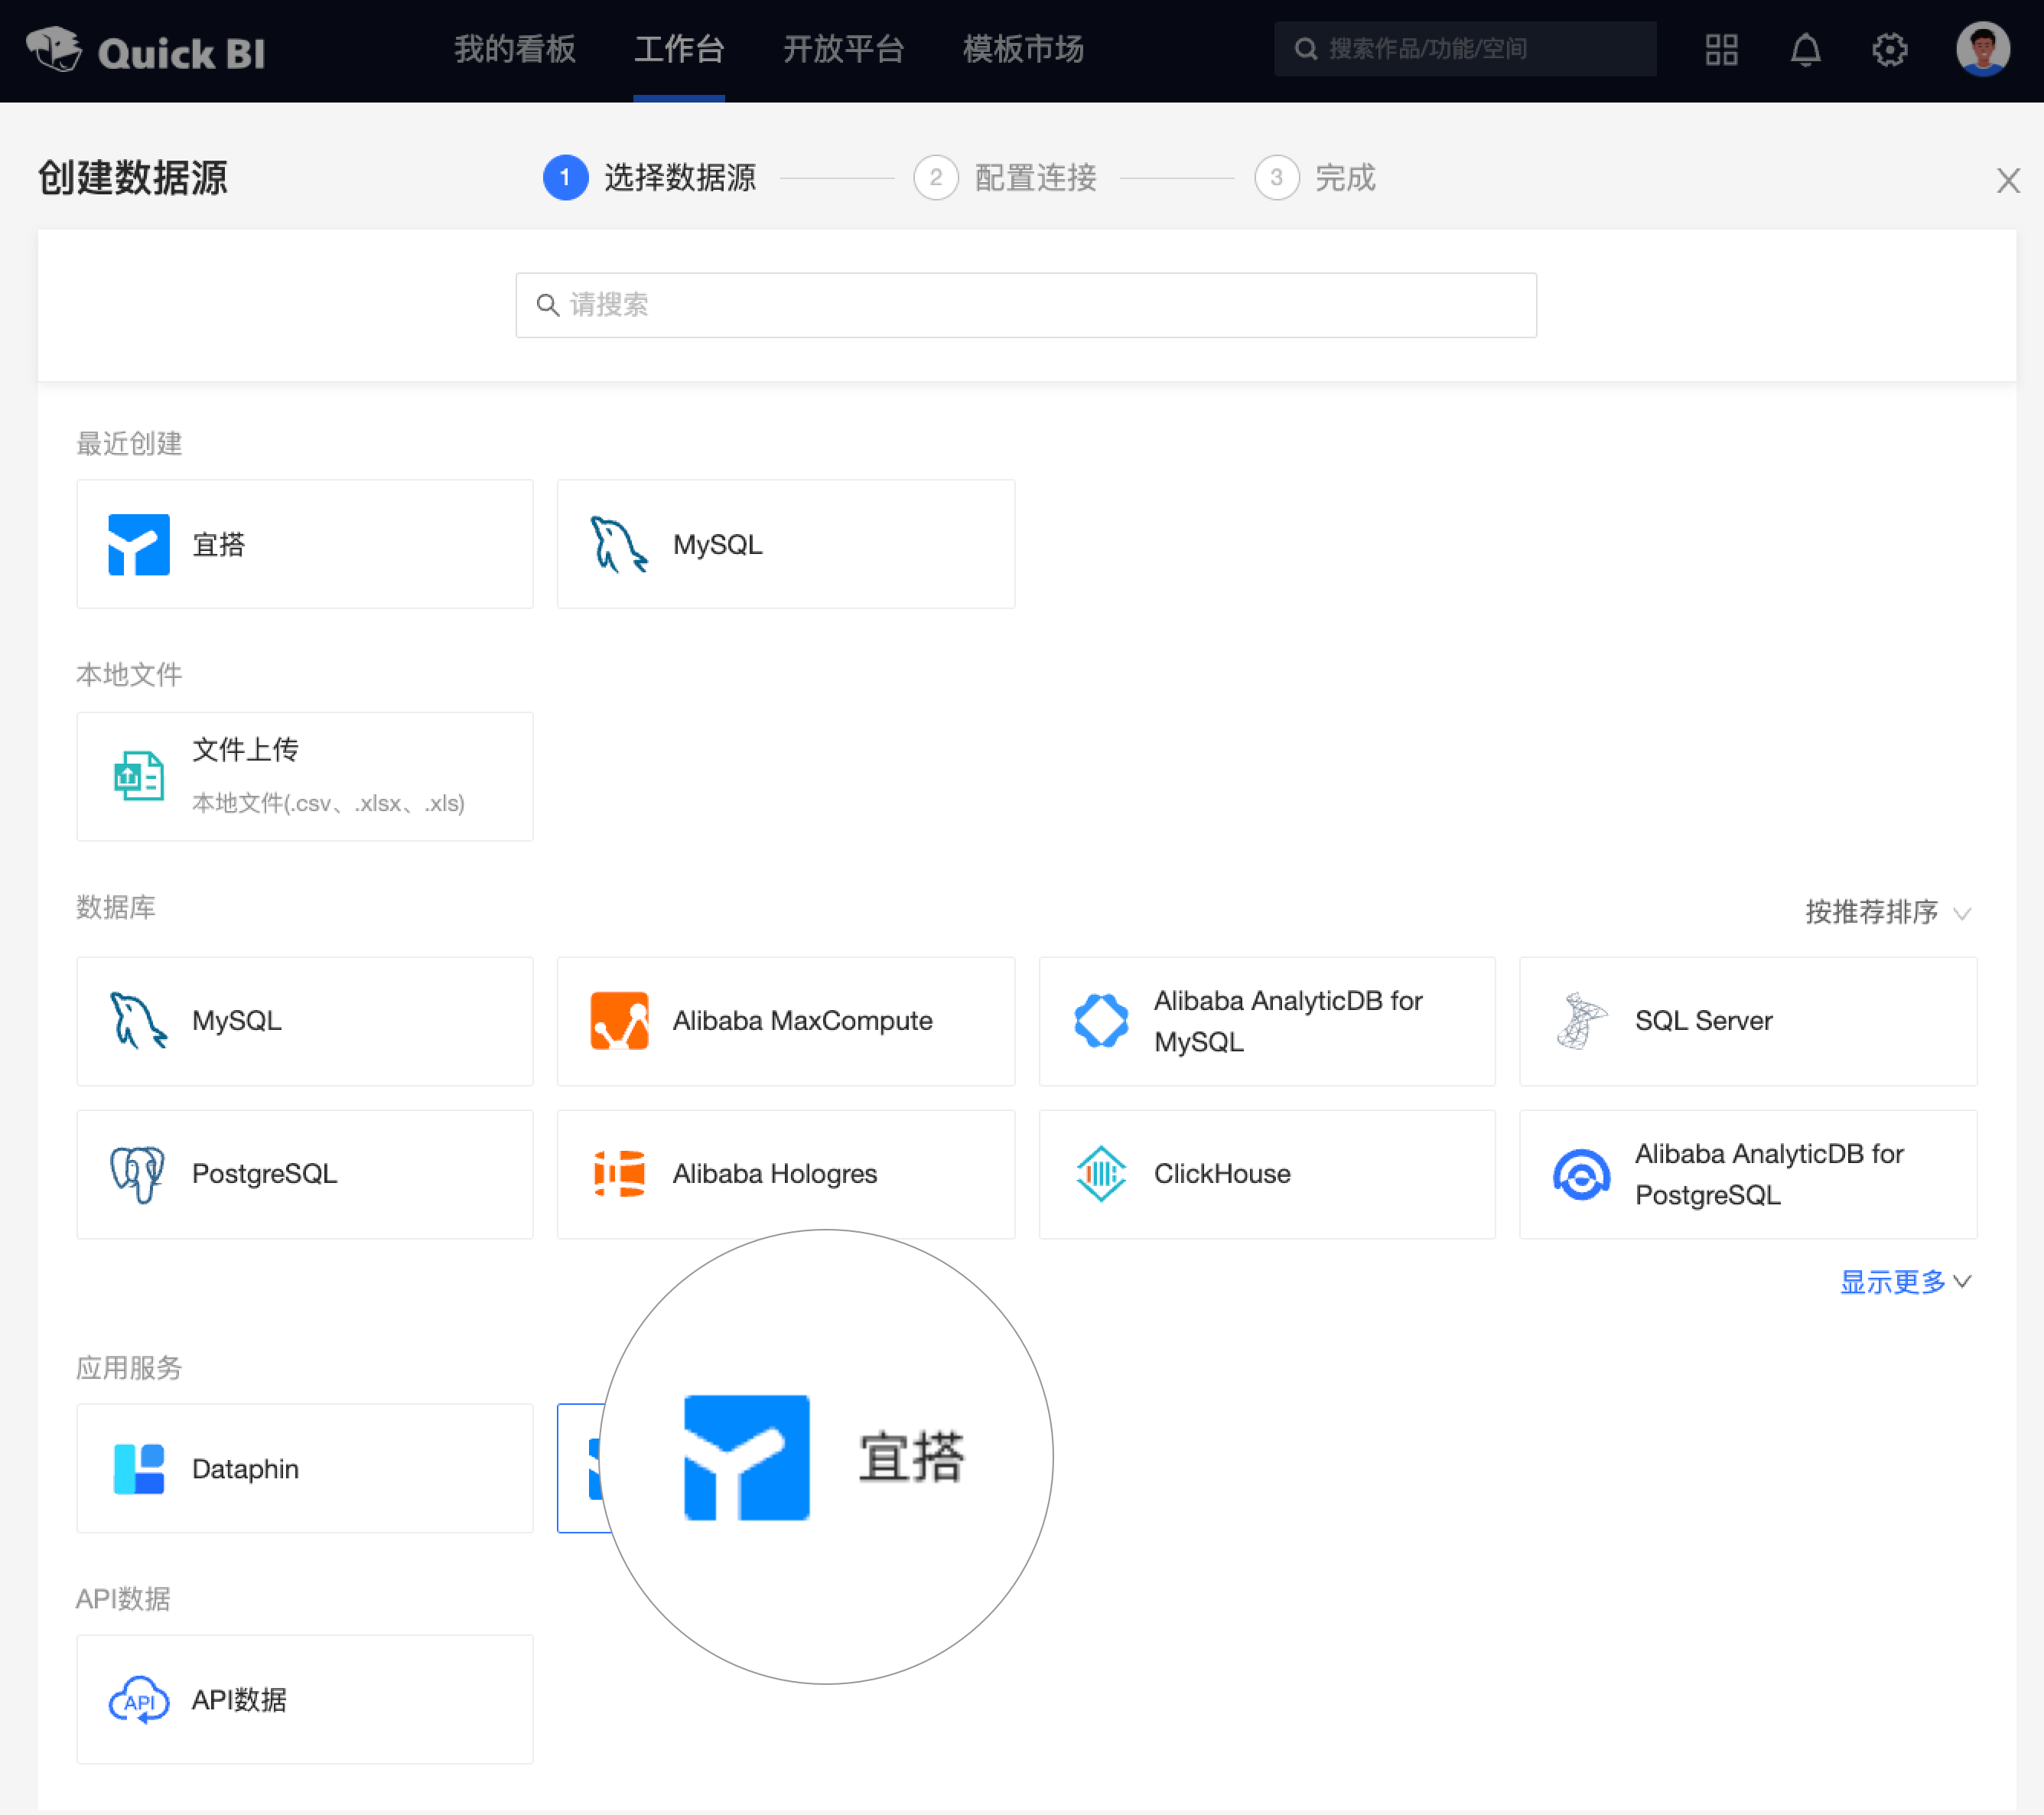Select the recently created 宜搭 card
Screen dimensions: 2044x1815
coord(305,544)
